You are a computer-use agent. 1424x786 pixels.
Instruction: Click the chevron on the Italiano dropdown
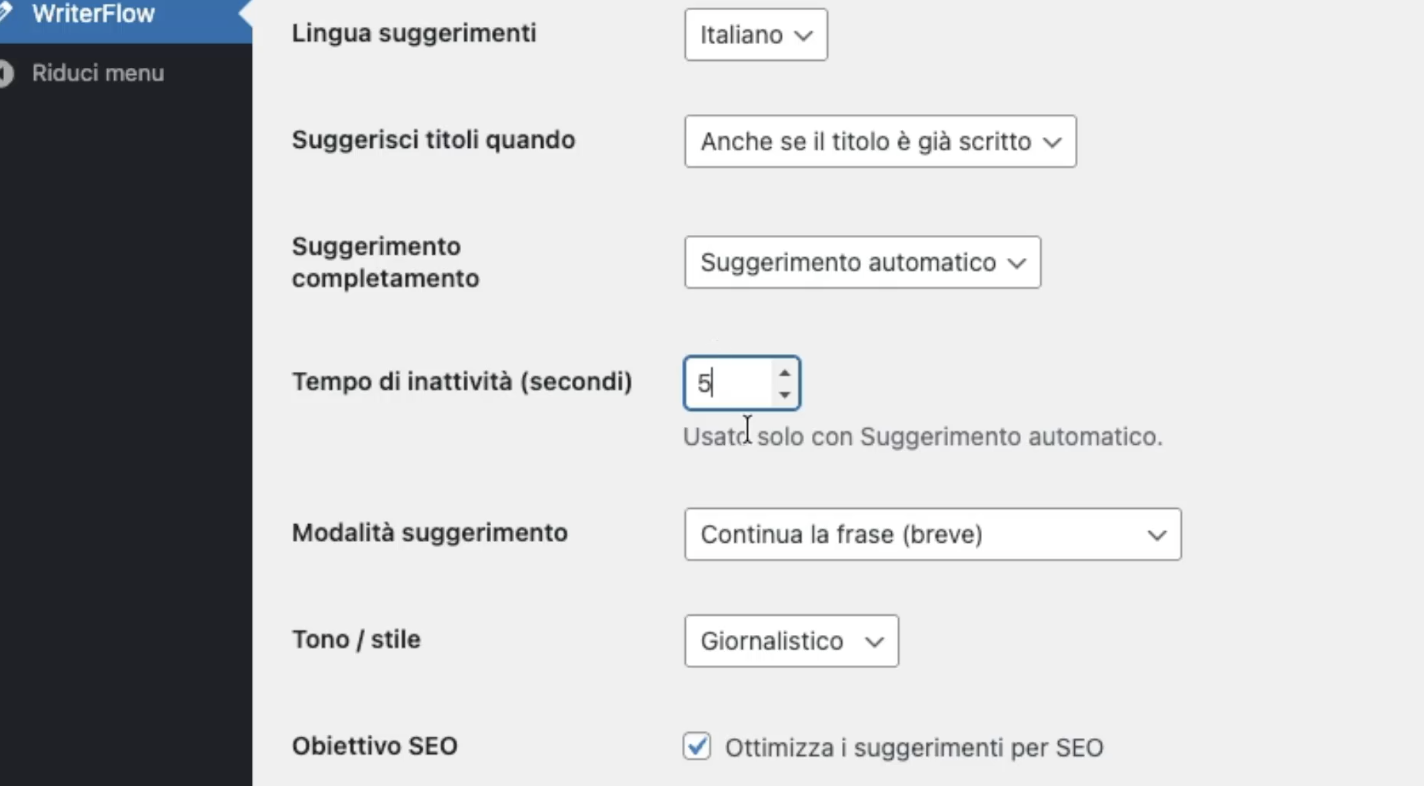tap(803, 35)
